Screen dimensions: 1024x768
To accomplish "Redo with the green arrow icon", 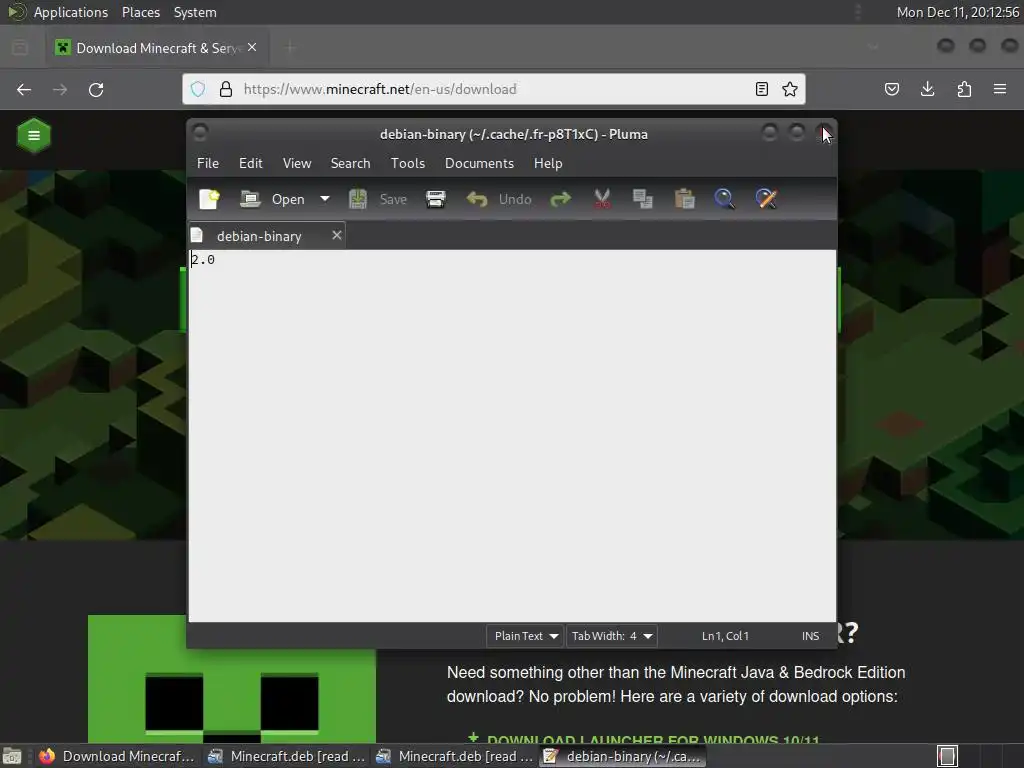I will coord(560,199).
